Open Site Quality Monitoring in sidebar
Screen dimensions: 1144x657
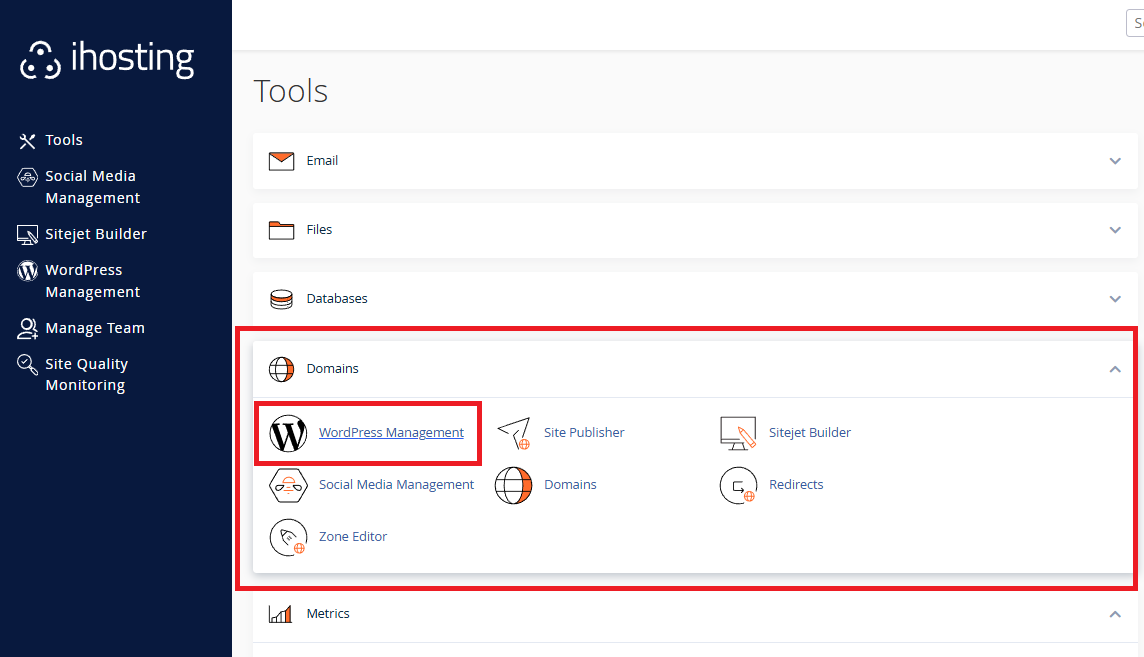coord(87,374)
